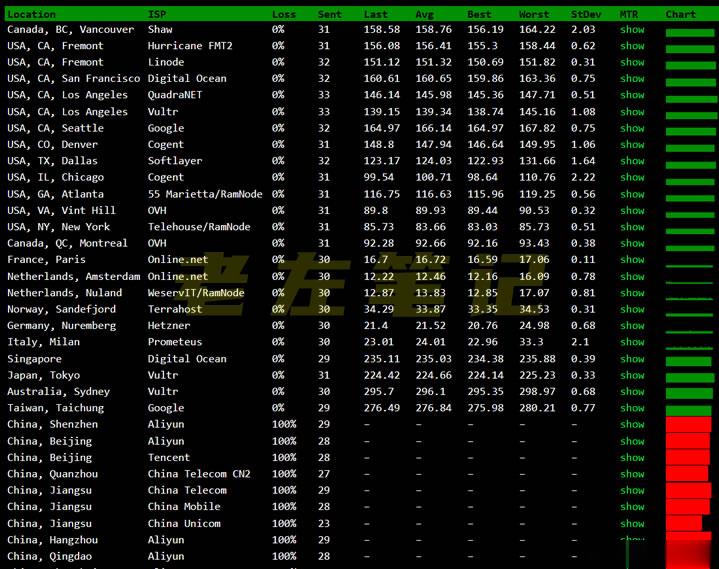Show MTR for Prometeus Milan

(632, 342)
